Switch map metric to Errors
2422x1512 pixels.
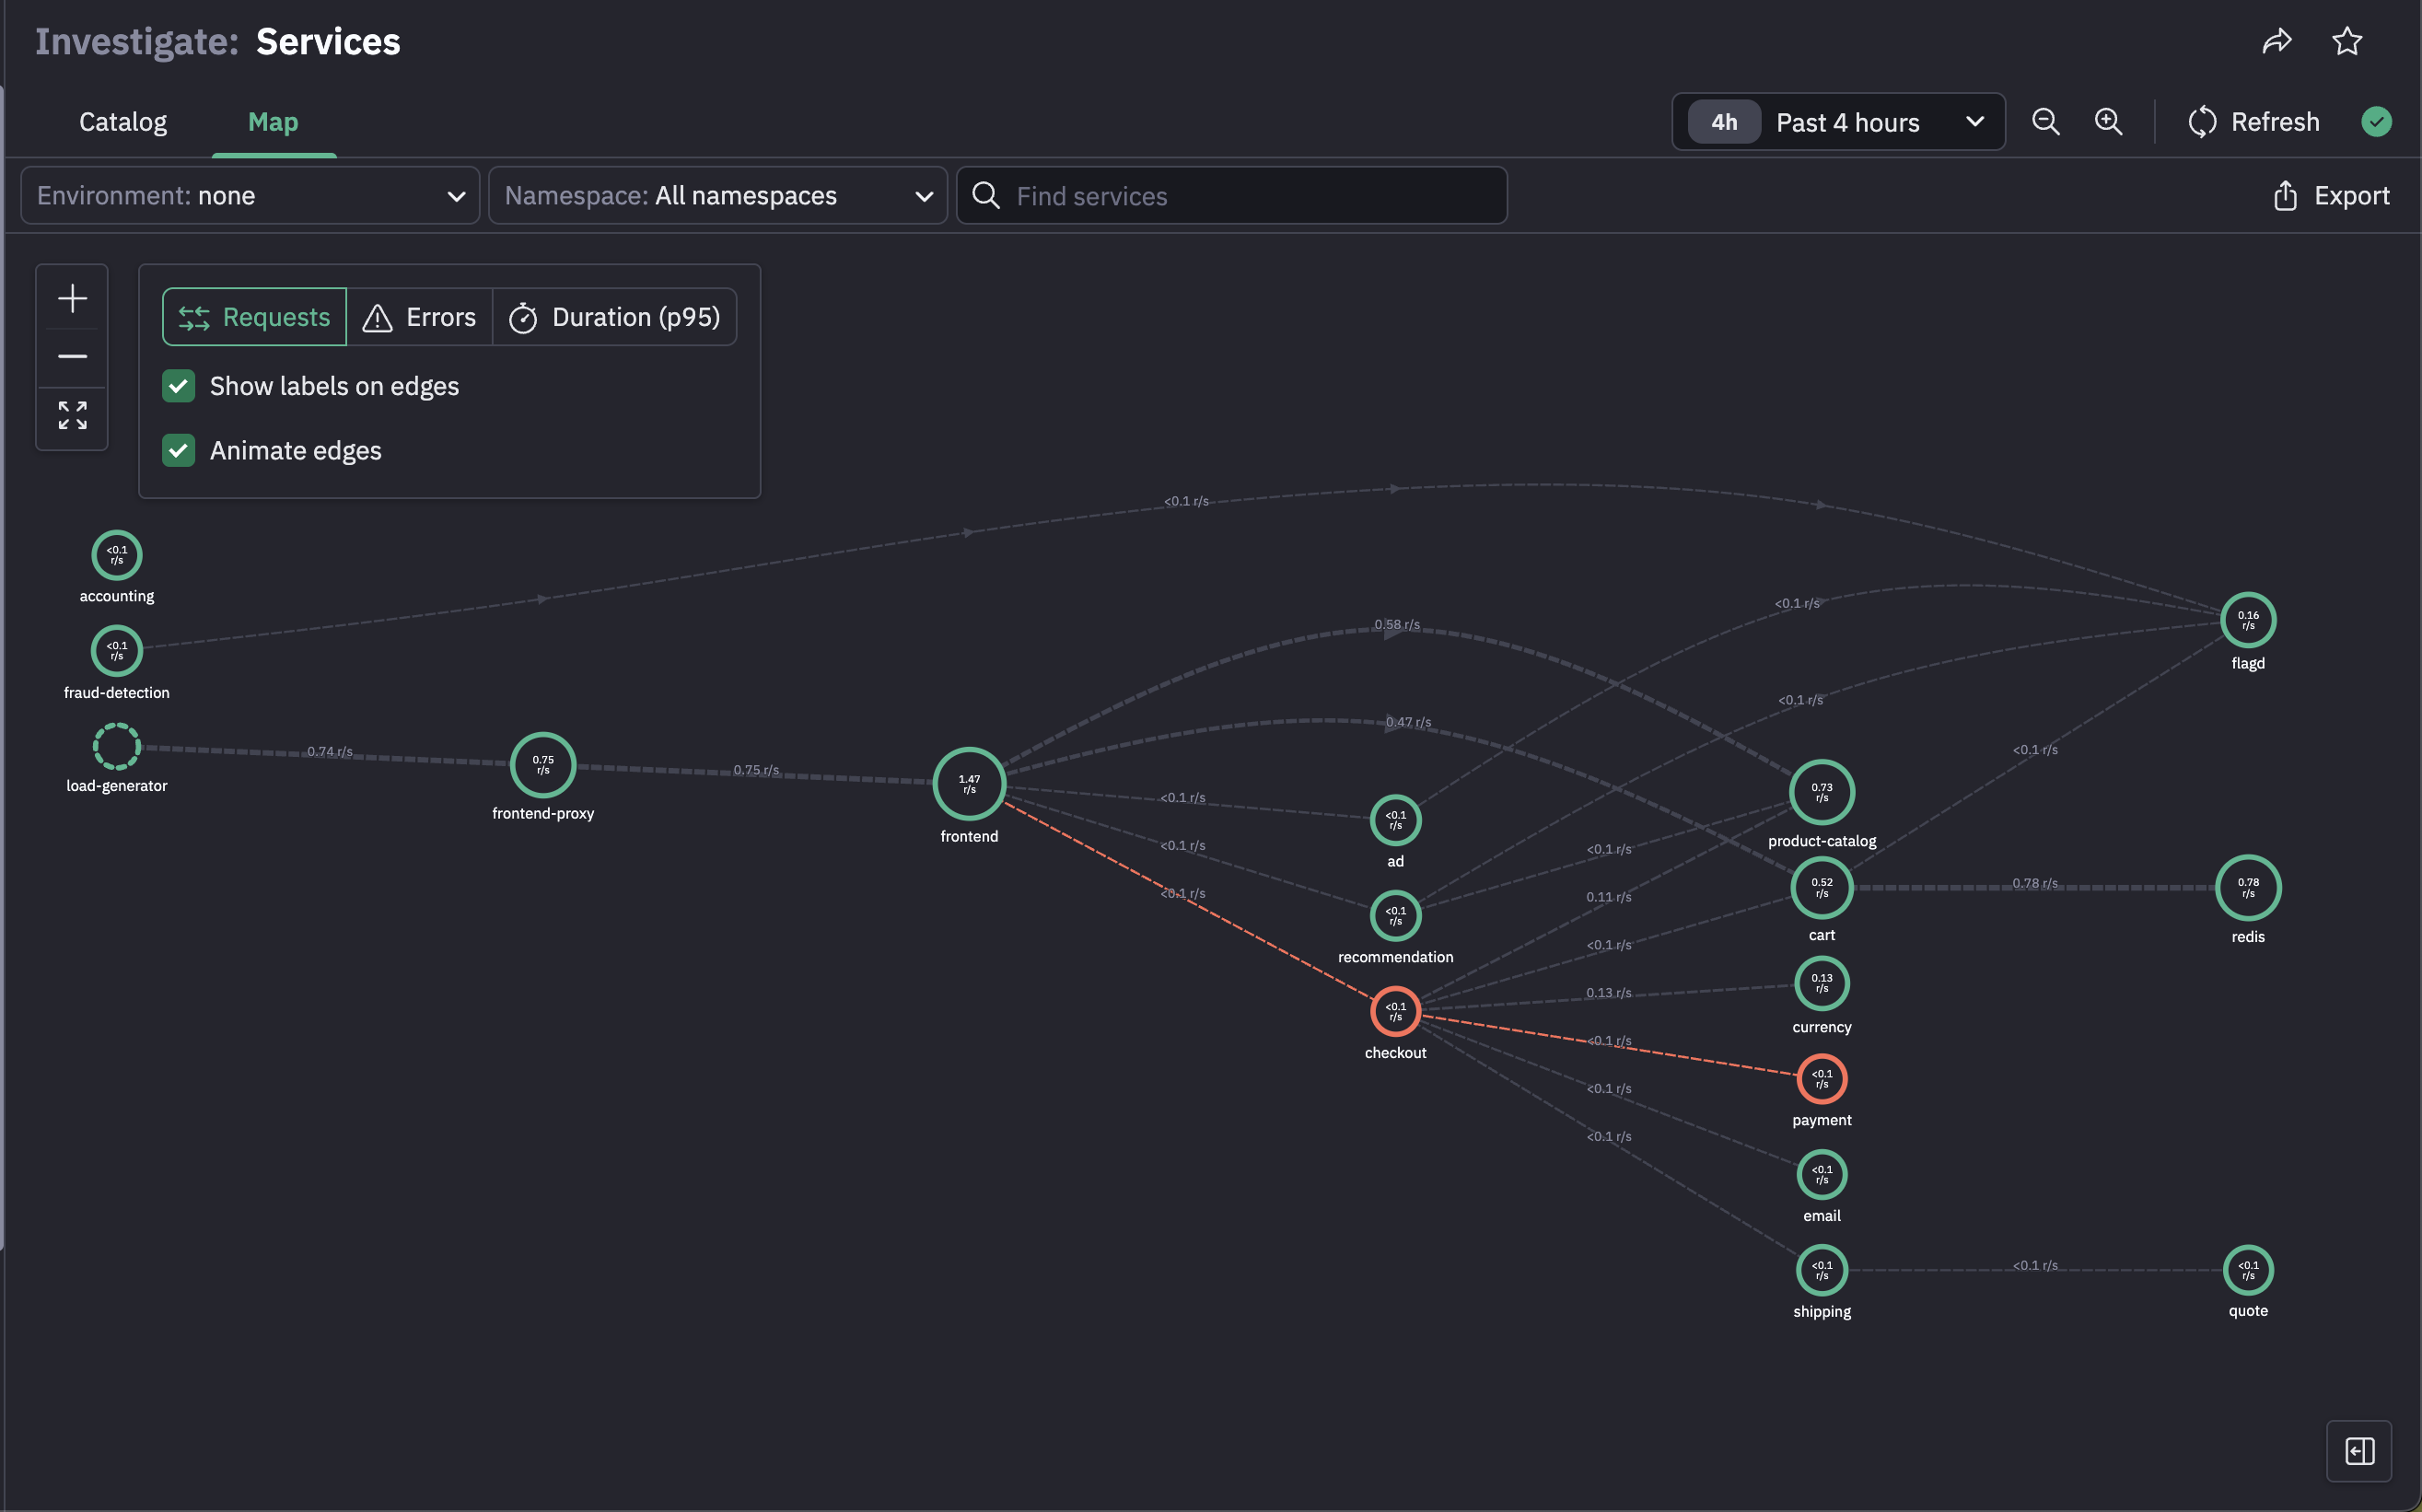[x=420, y=317]
